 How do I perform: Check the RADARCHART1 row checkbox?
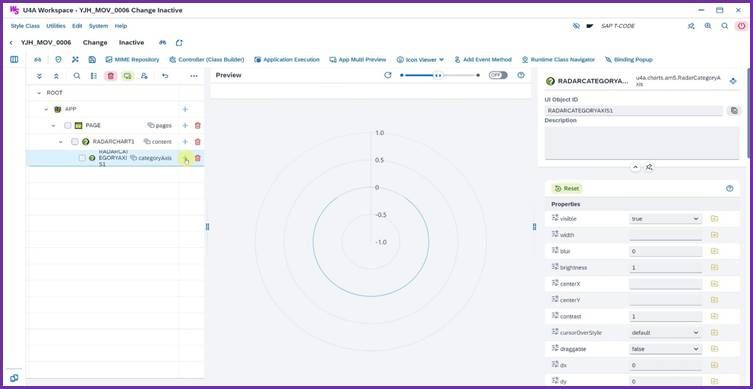[75, 142]
